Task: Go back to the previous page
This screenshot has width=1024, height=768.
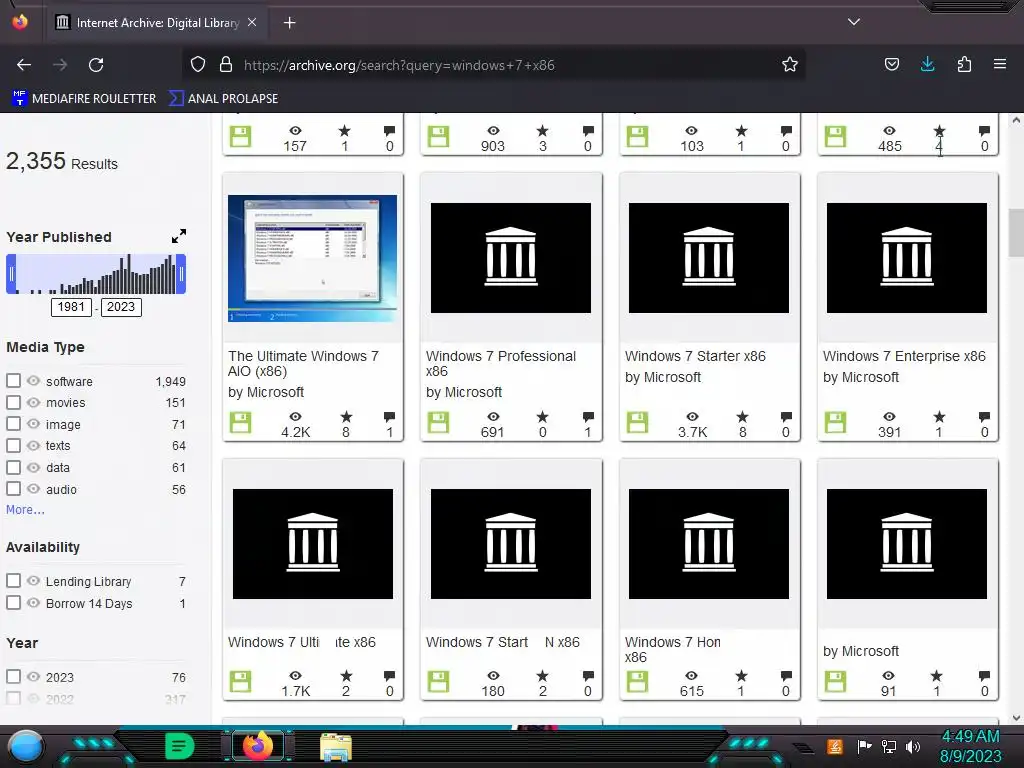Action: pos(24,65)
